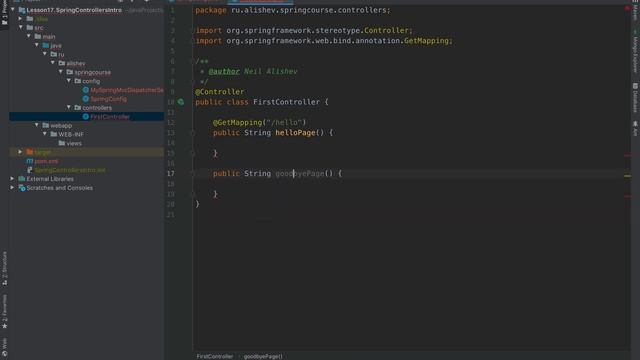Collapse the controllers package arrow

coord(69,107)
